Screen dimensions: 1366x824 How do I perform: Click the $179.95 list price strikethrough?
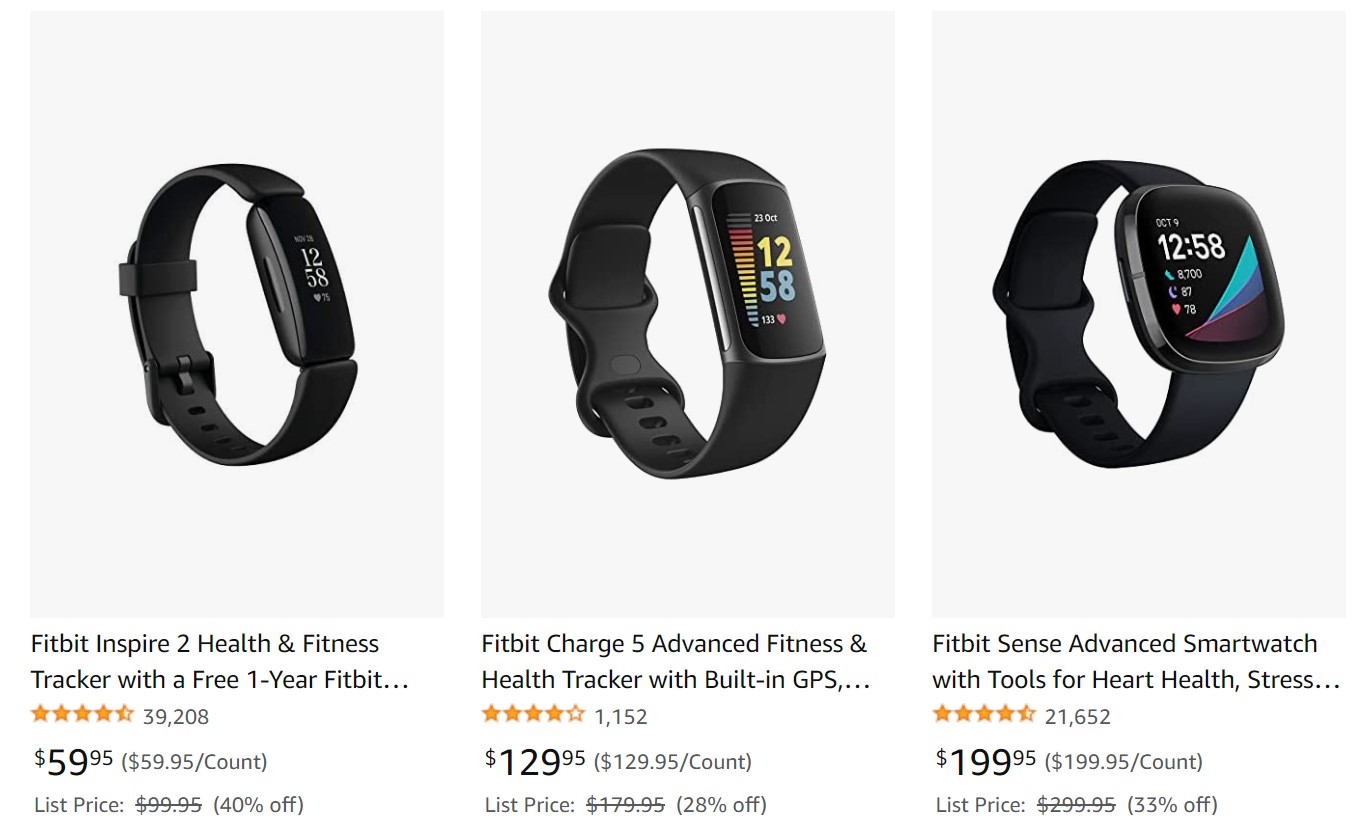click(626, 805)
